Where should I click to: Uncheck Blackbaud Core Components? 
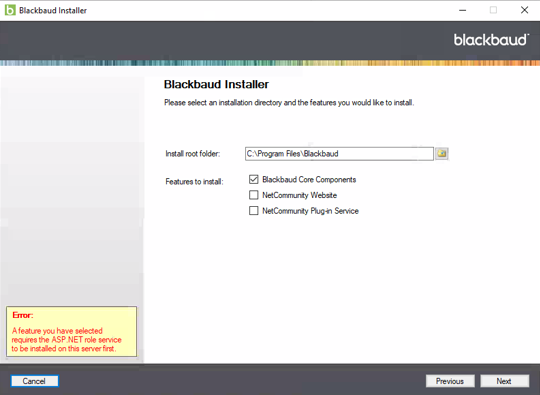253,179
